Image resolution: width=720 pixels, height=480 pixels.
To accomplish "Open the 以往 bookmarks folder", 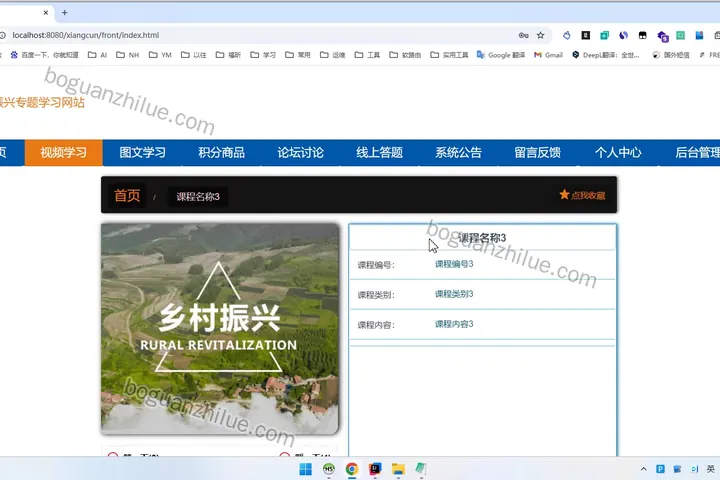I will pyautogui.click(x=194, y=55).
